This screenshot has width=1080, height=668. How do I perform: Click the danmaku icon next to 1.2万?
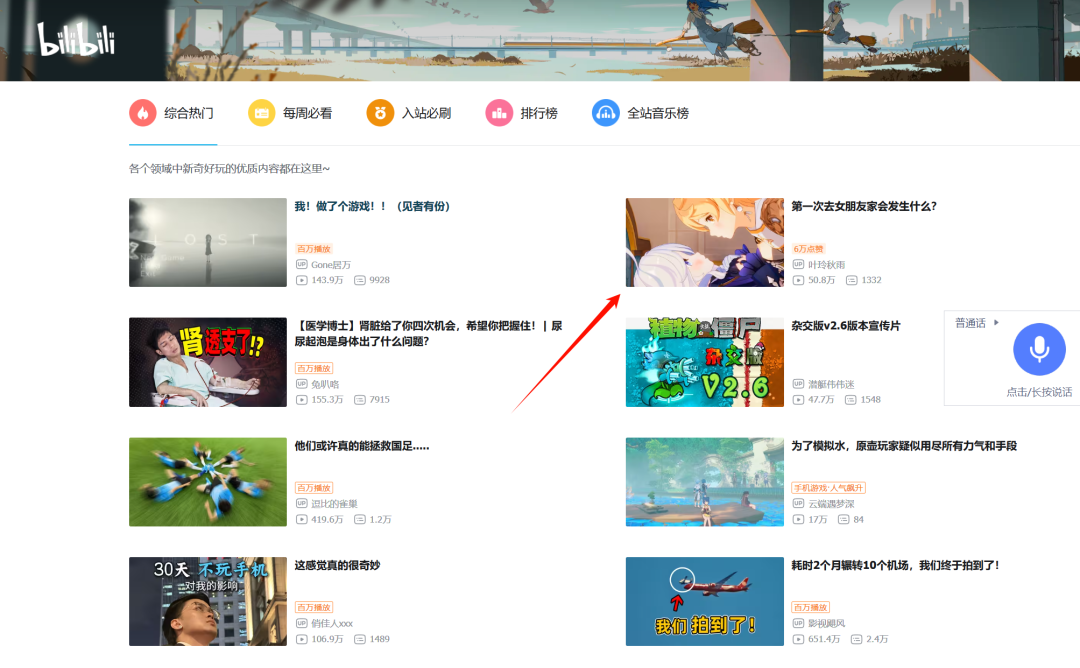tap(360, 519)
